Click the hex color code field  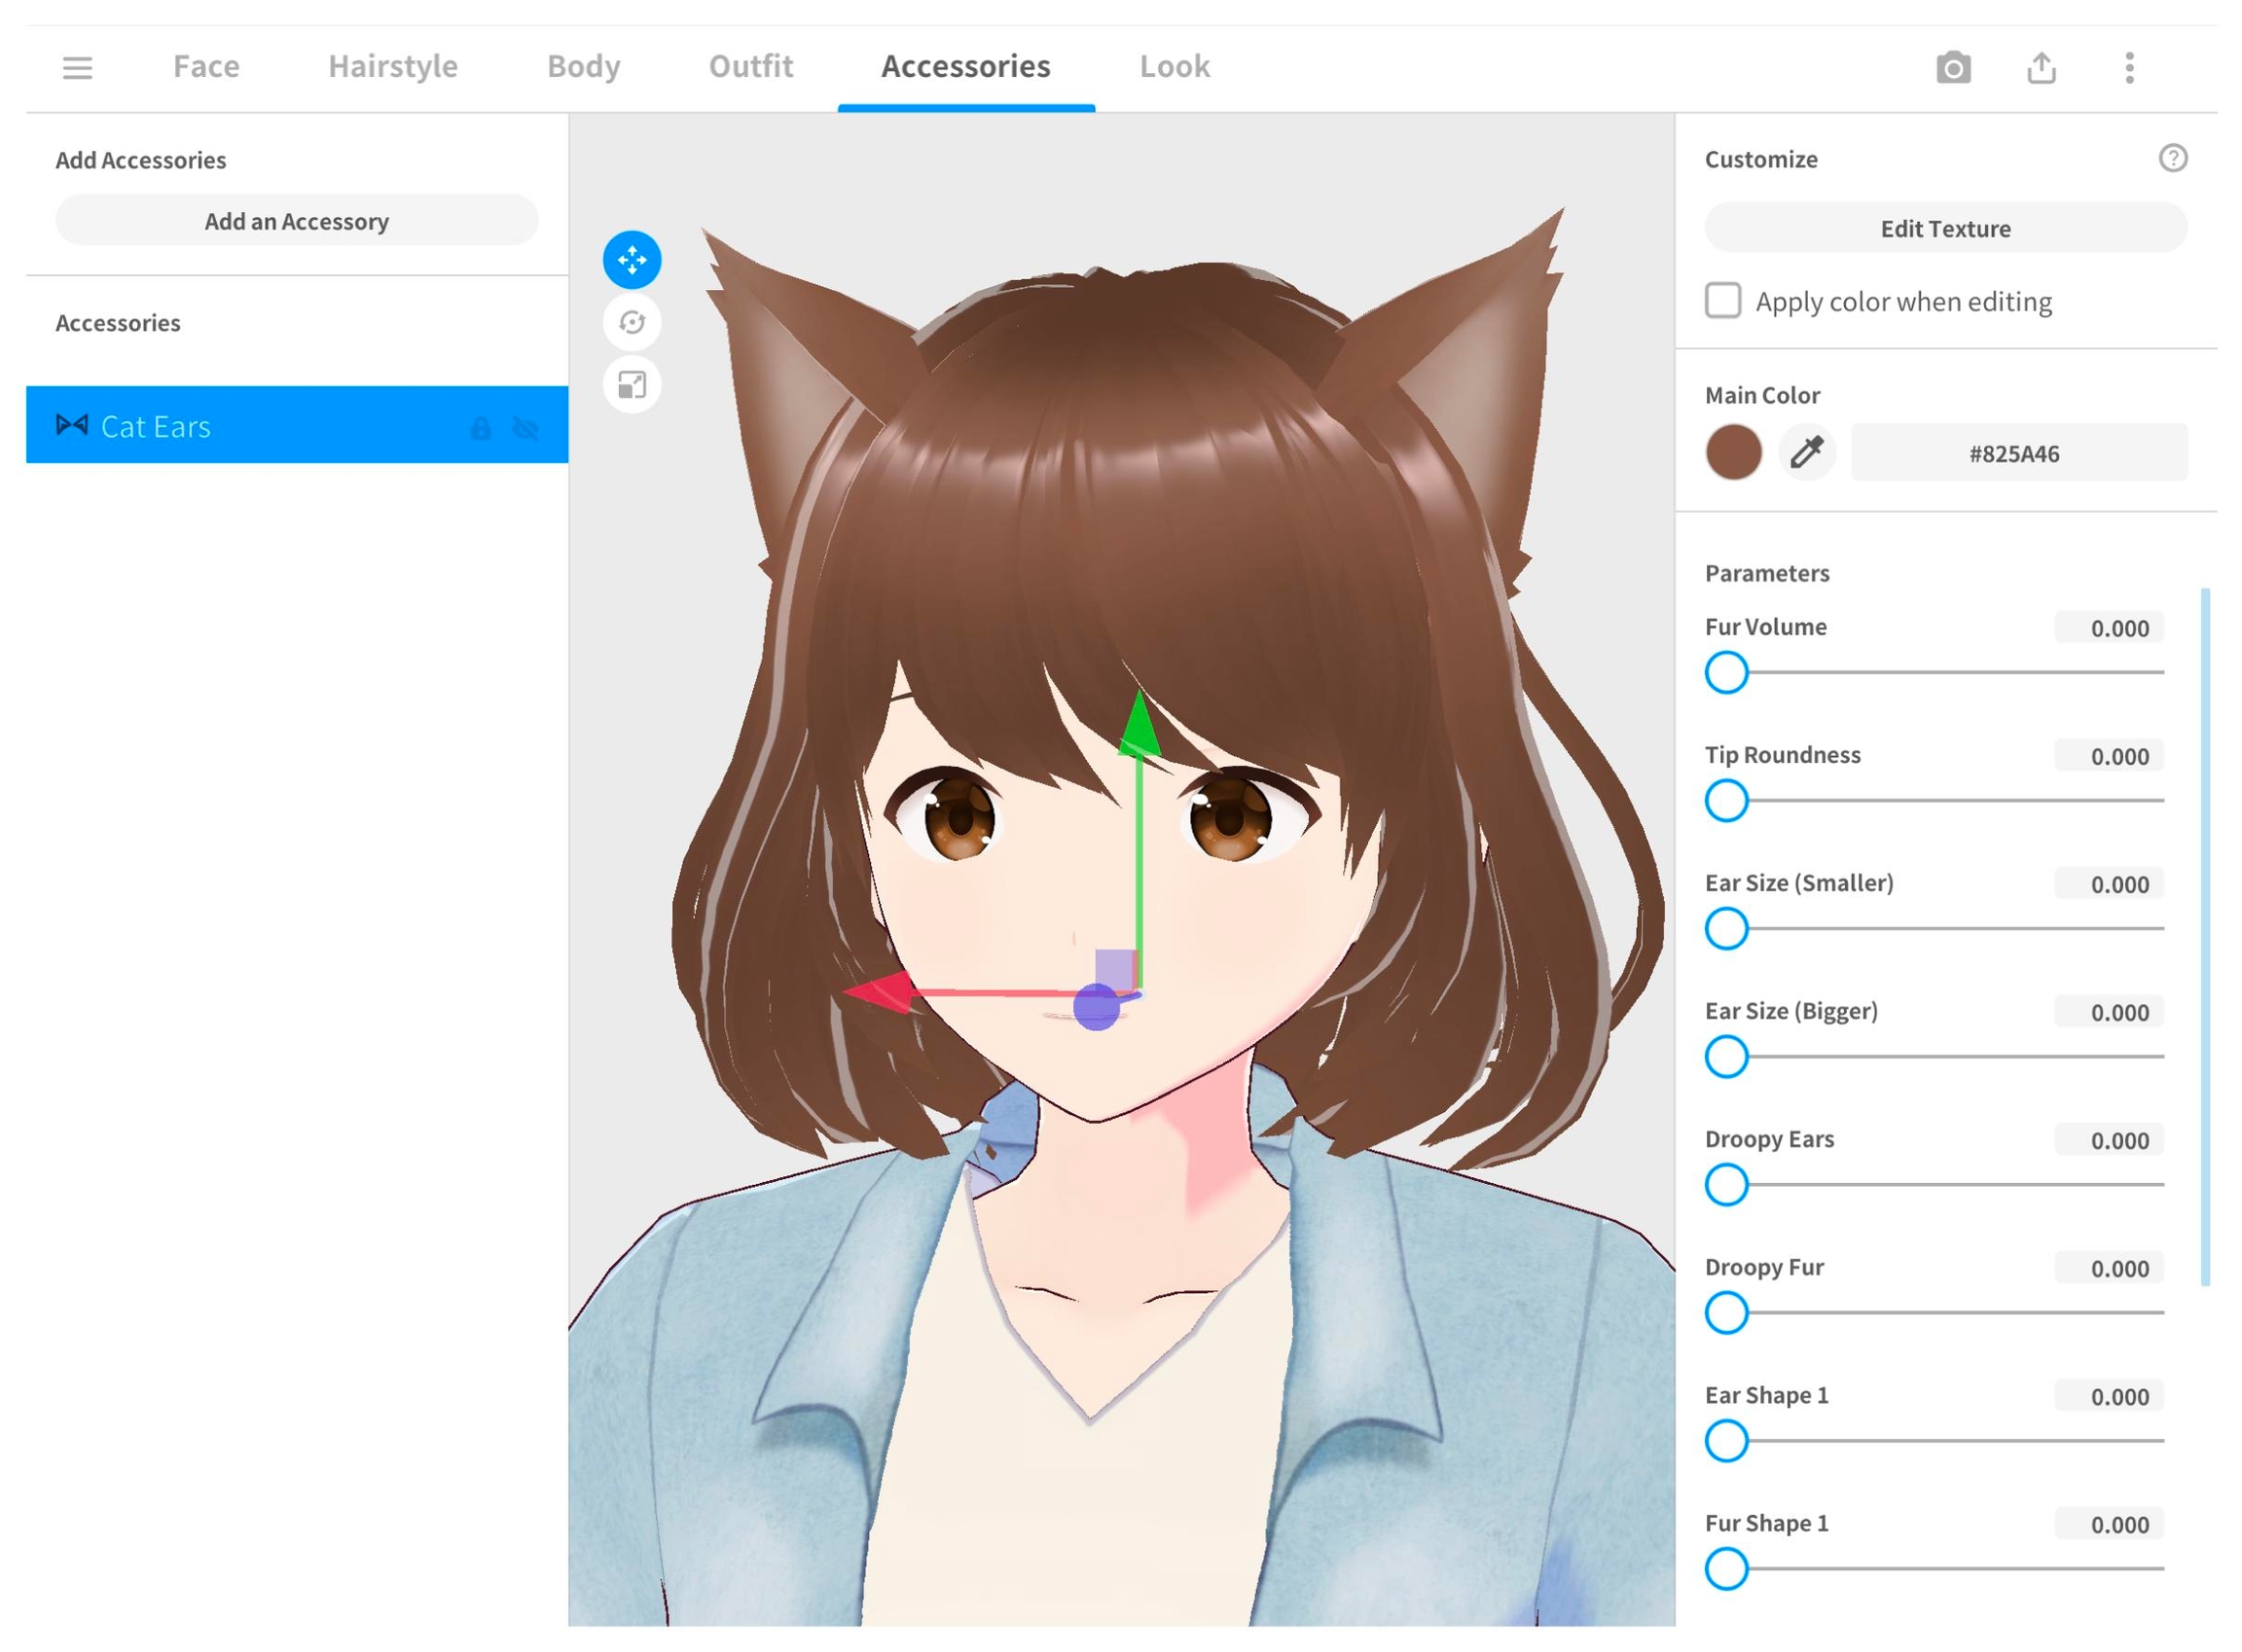pyautogui.click(x=2018, y=453)
